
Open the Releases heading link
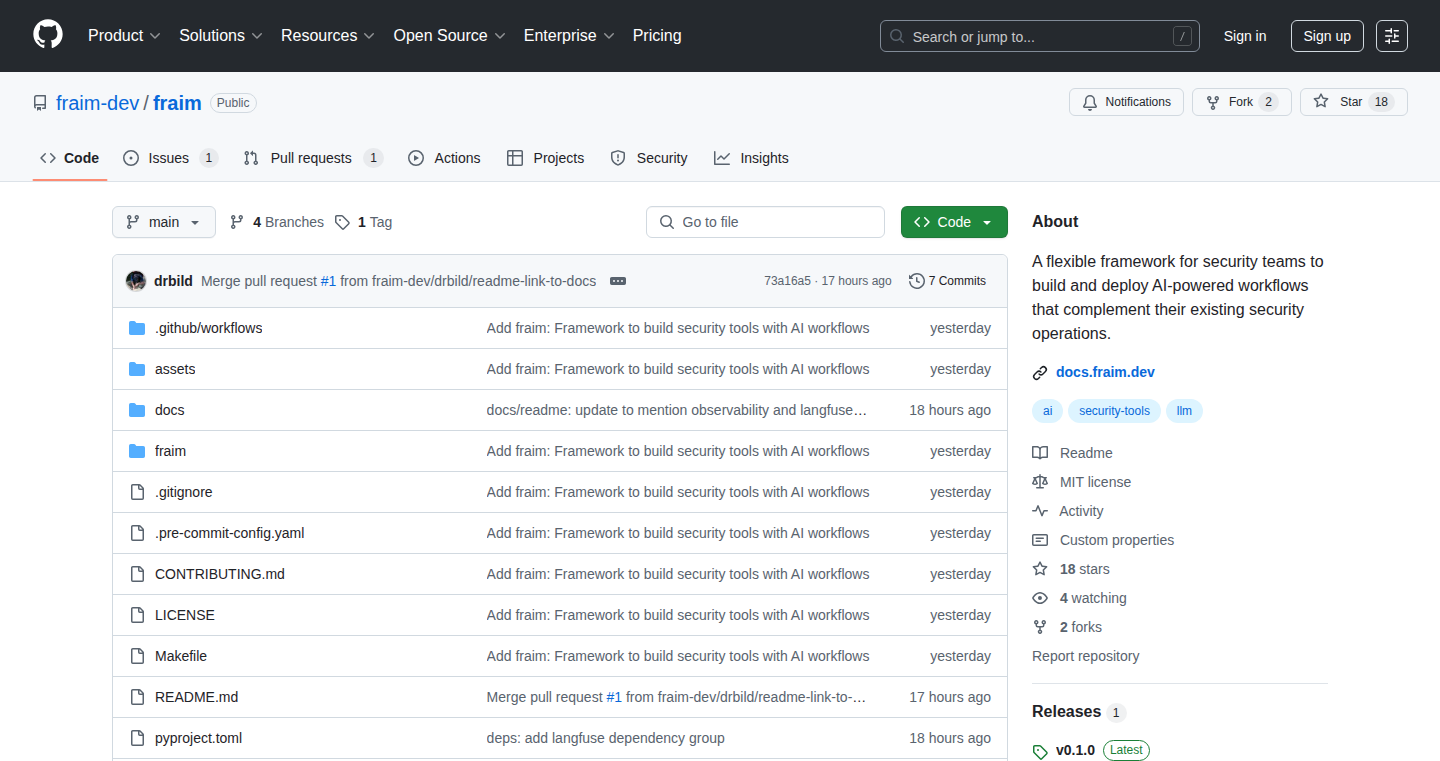1066,712
